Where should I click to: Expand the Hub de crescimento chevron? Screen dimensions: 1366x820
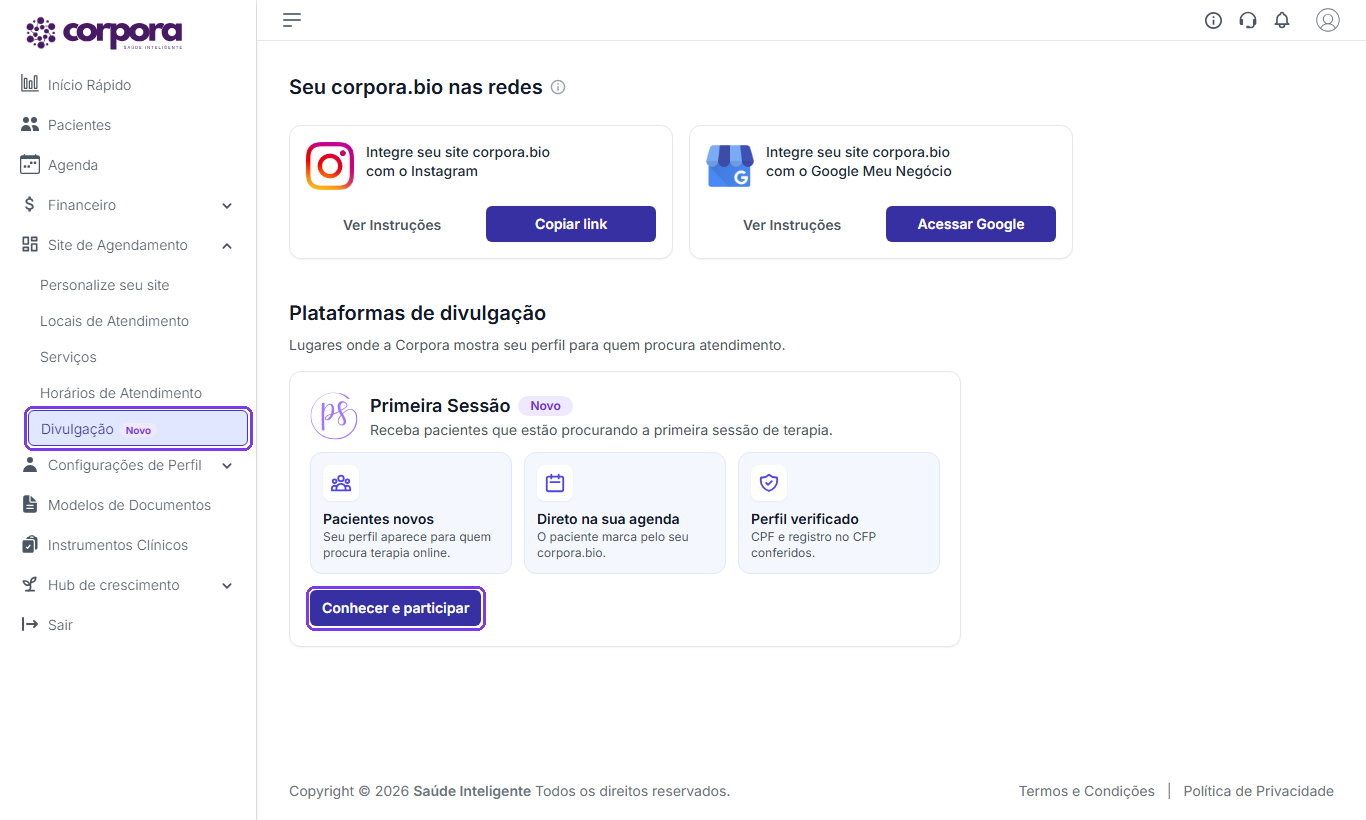[227, 585]
